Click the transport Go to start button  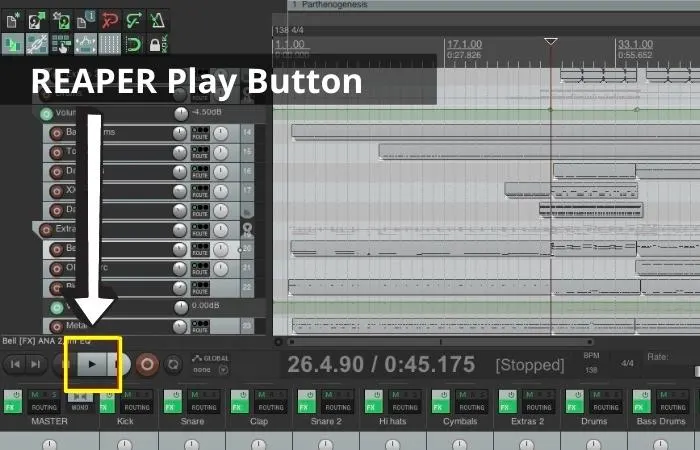point(15,364)
